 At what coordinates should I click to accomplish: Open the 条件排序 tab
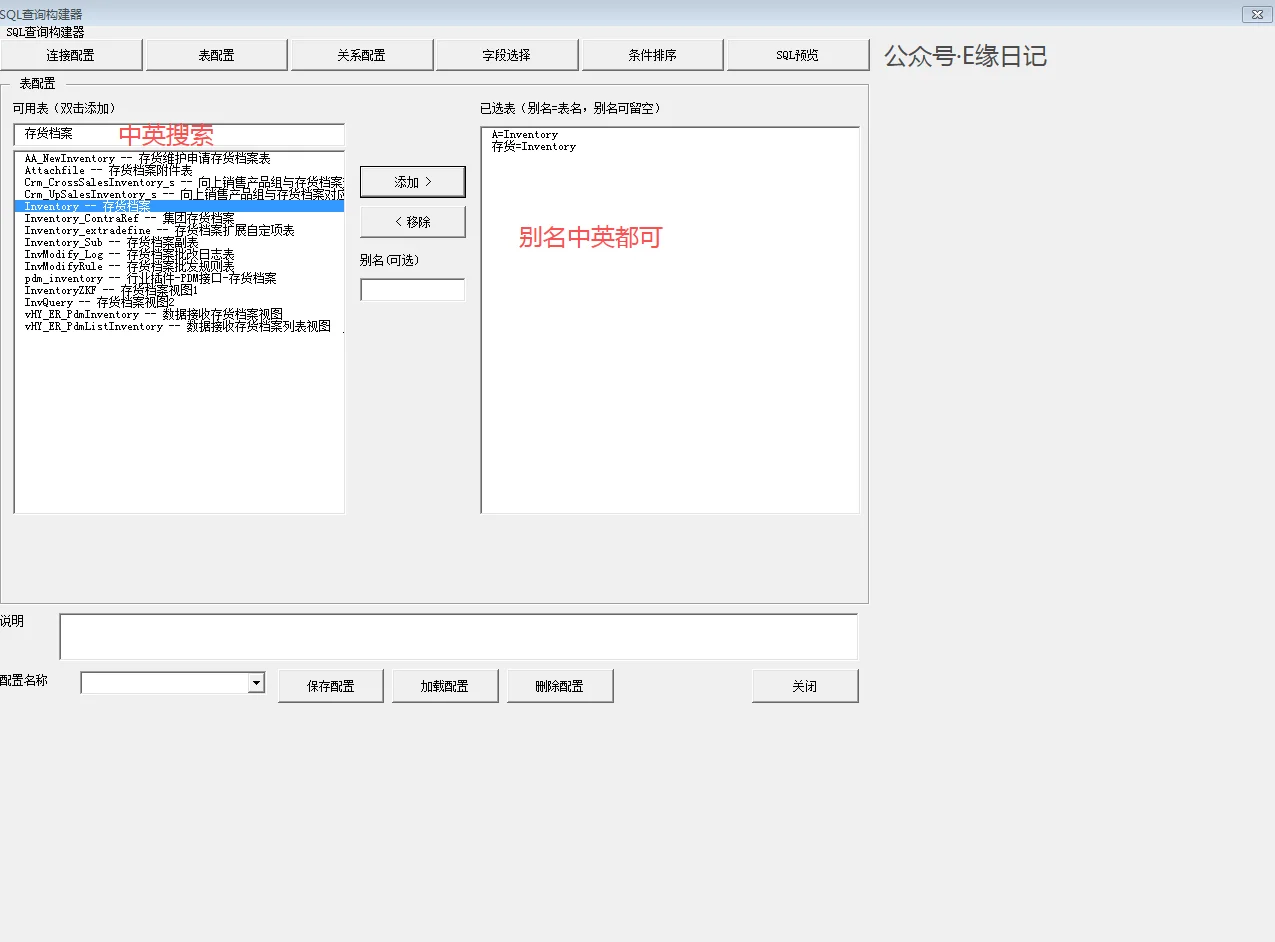click(x=652, y=55)
